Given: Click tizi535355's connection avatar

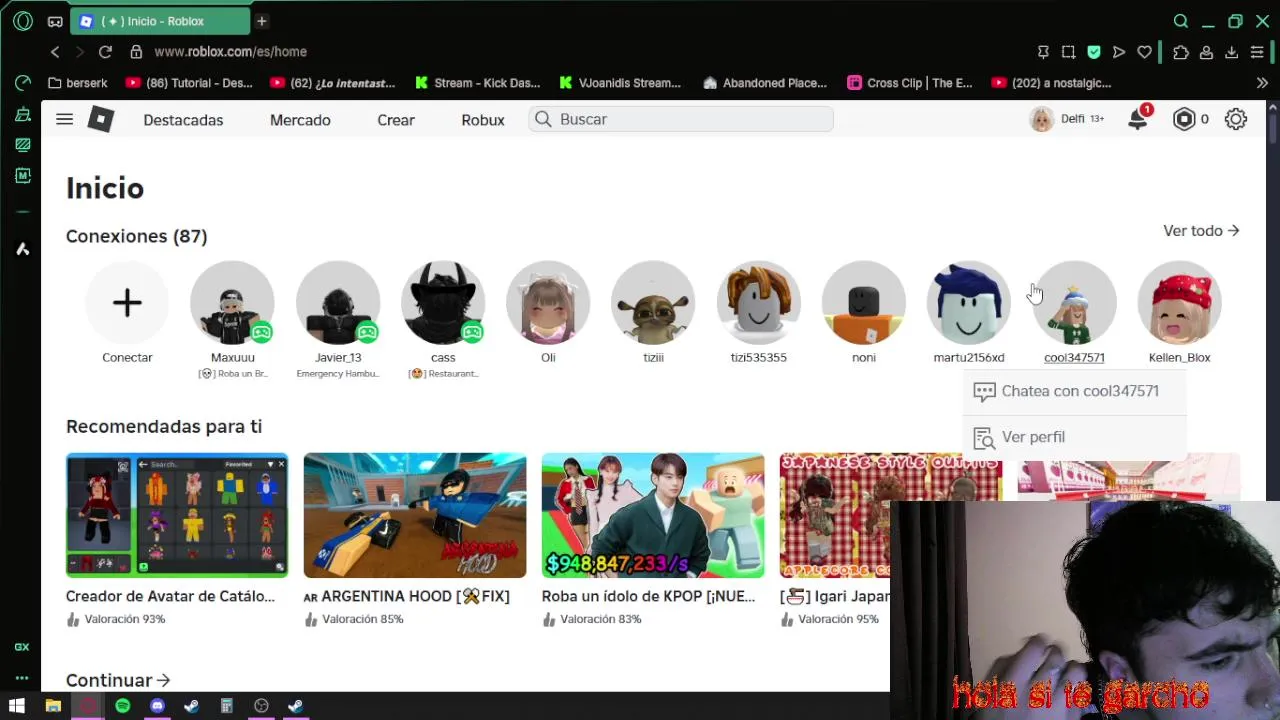Looking at the screenshot, I should (759, 303).
